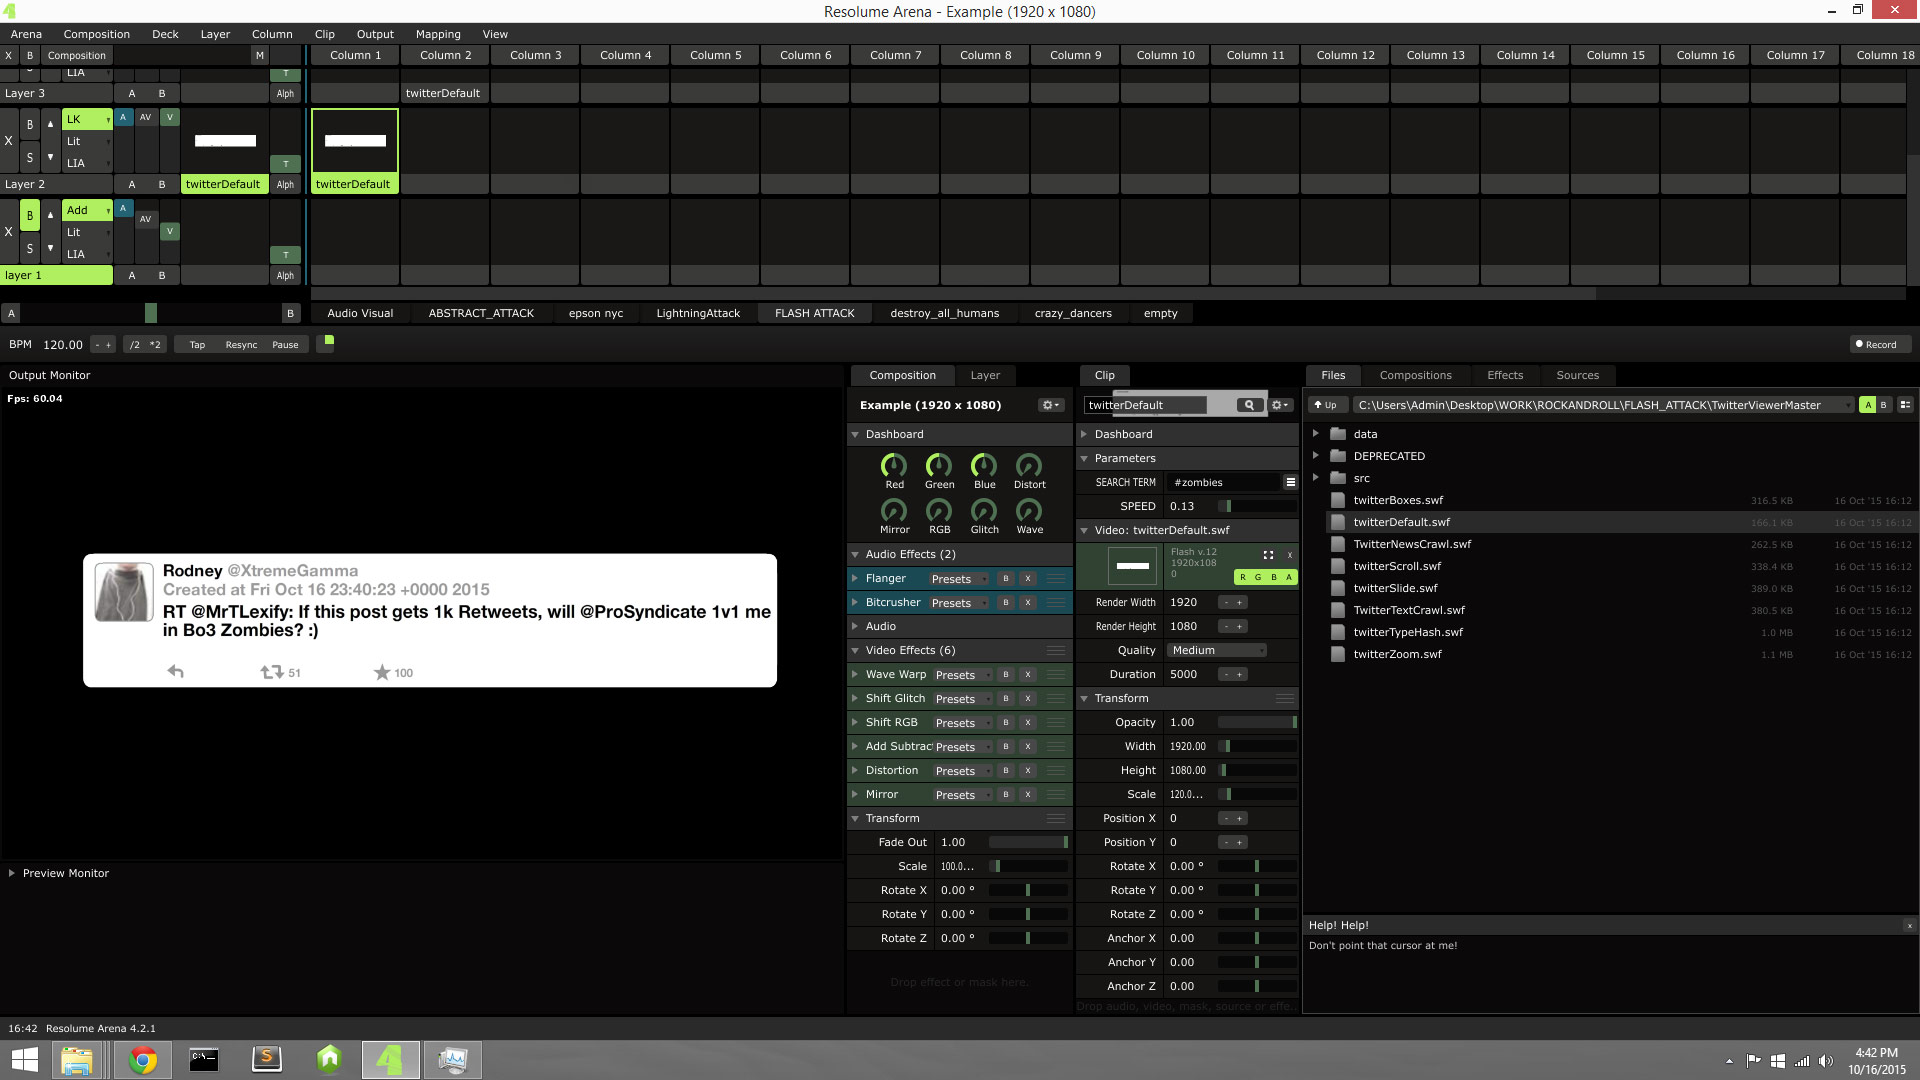Switch to the Sources tab
The image size is (1920, 1080).
tap(1577, 375)
